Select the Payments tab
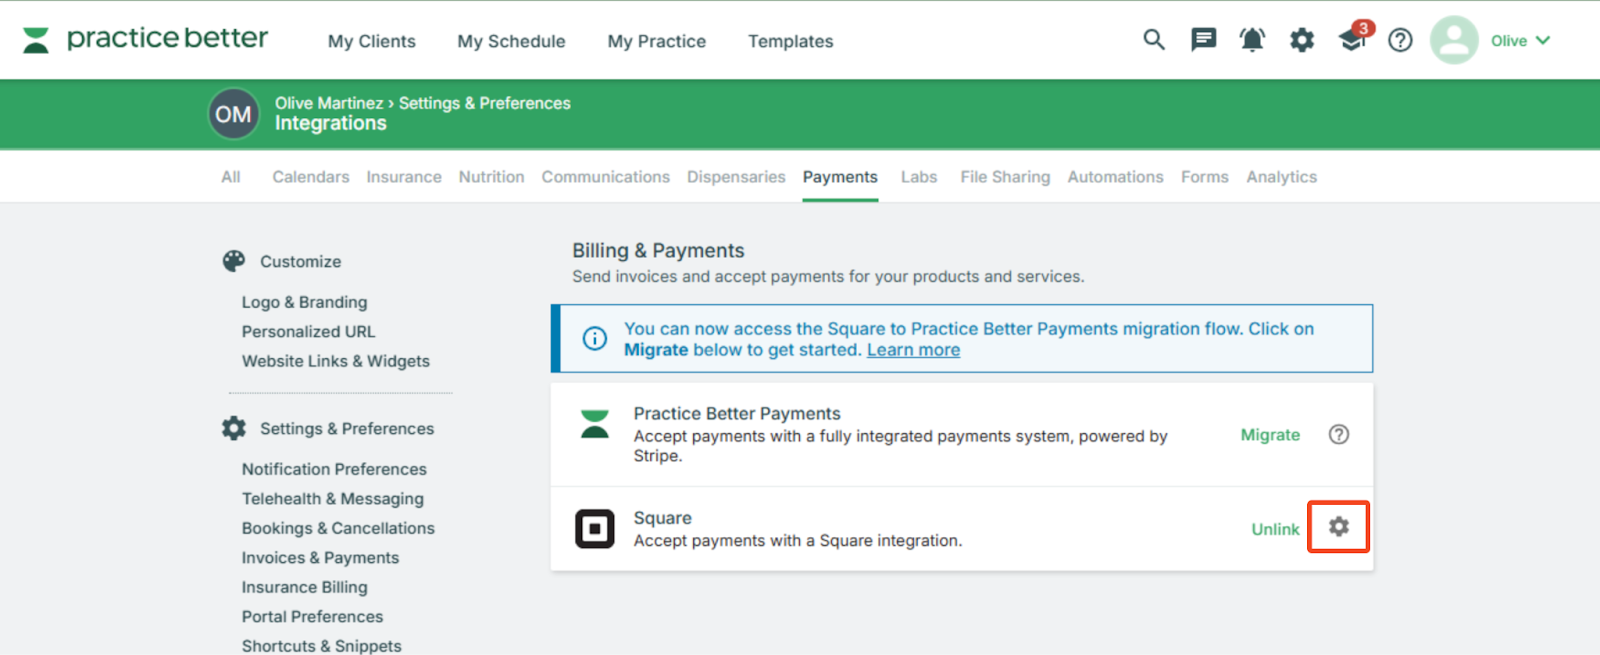Screen dimensions: 1600x655 [840, 177]
